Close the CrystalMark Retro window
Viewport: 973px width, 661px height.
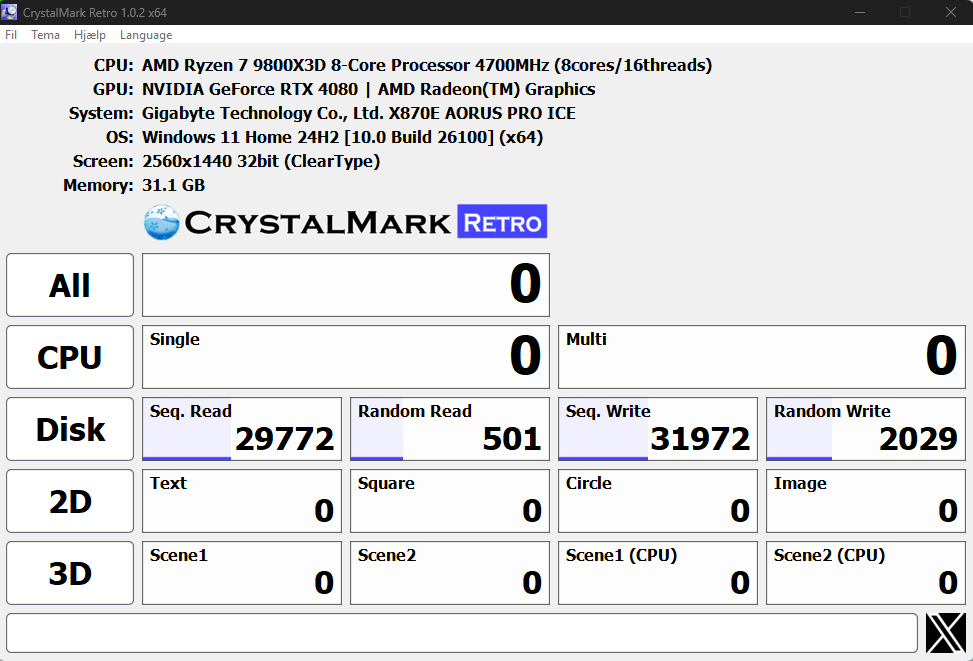pos(950,12)
